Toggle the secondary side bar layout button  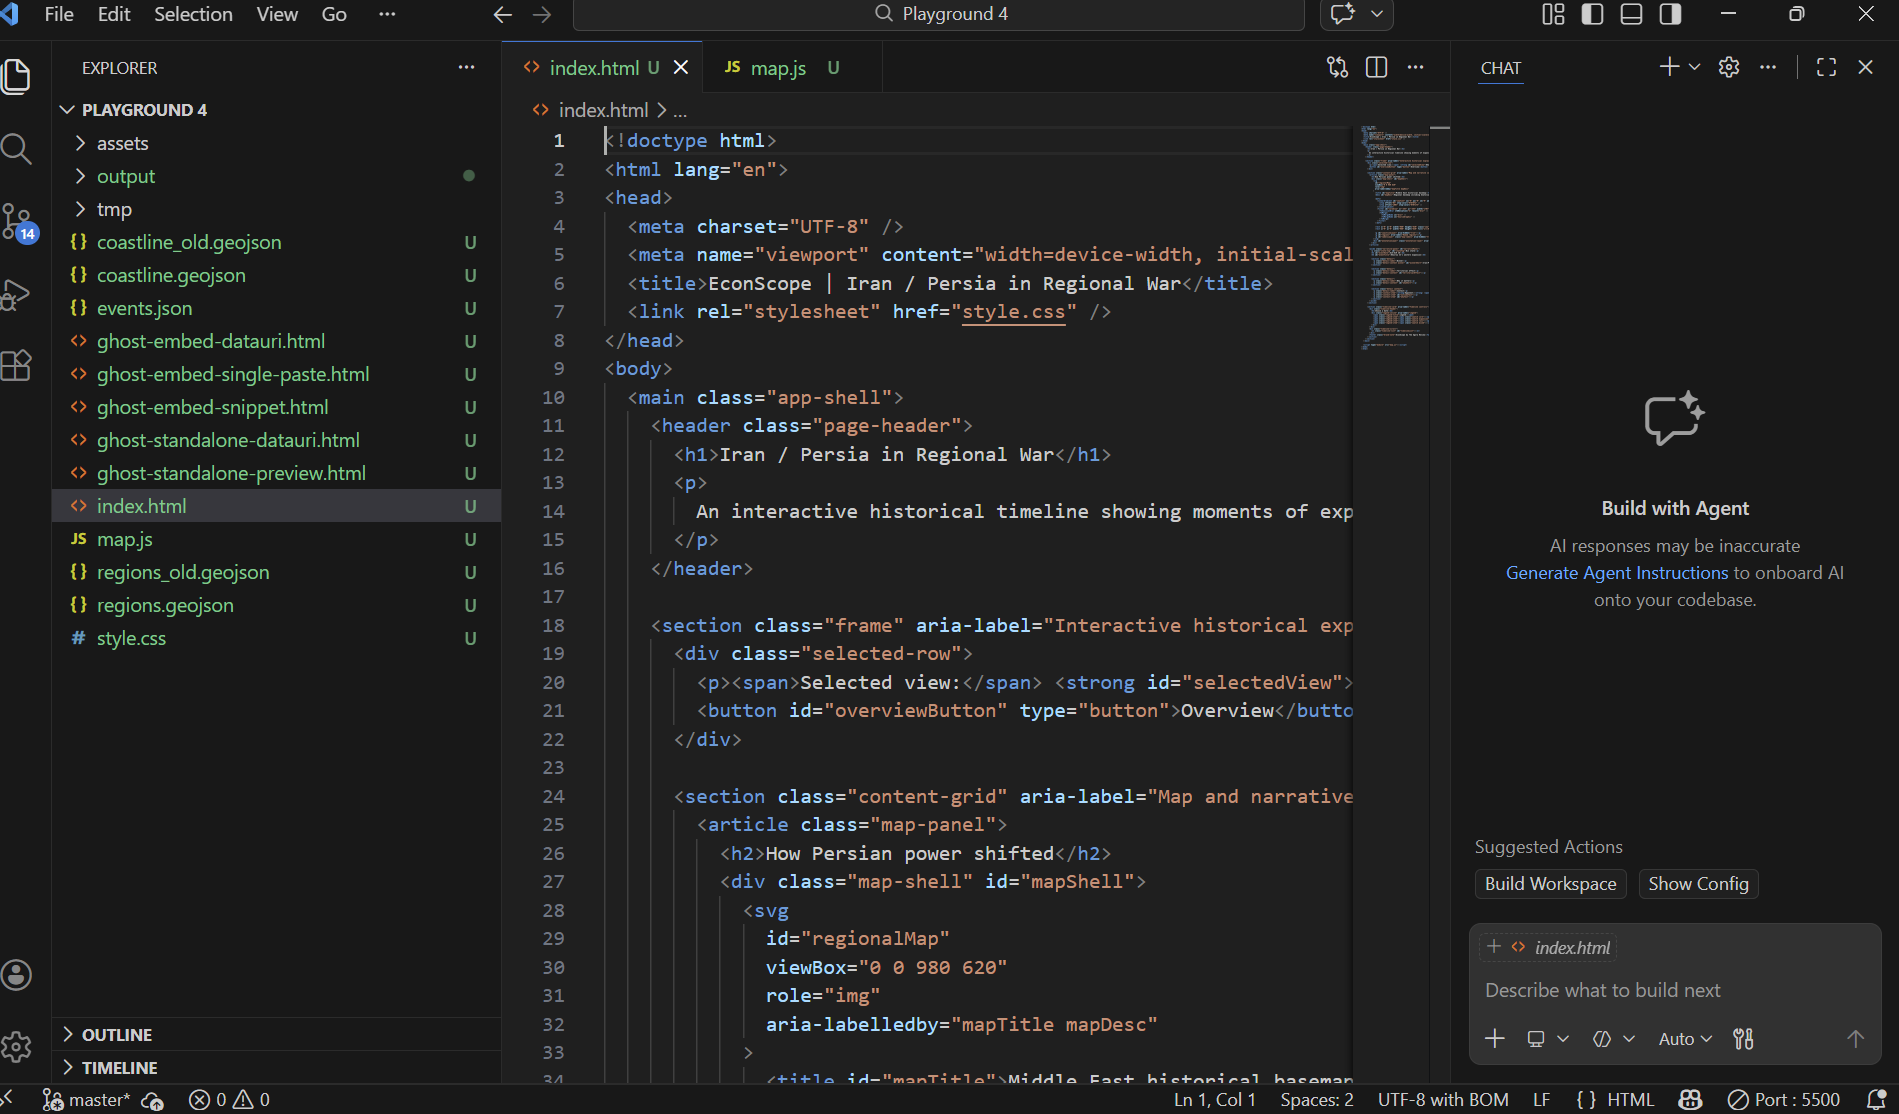point(1670,14)
